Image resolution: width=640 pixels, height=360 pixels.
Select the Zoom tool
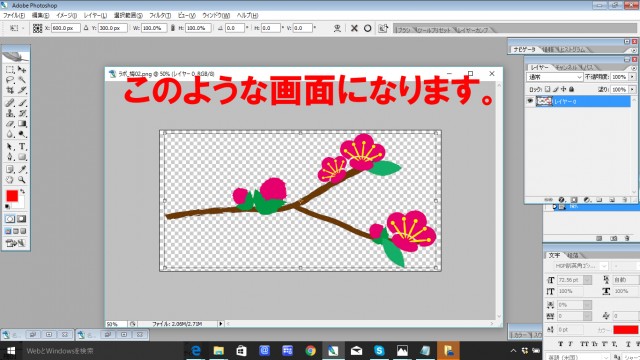click(x=22, y=179)
